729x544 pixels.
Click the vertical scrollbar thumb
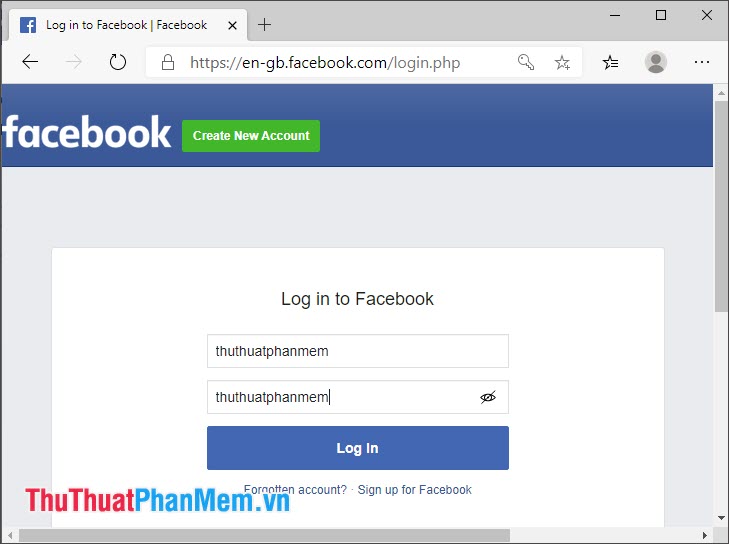pyautogui.click(x=721, y=207)
